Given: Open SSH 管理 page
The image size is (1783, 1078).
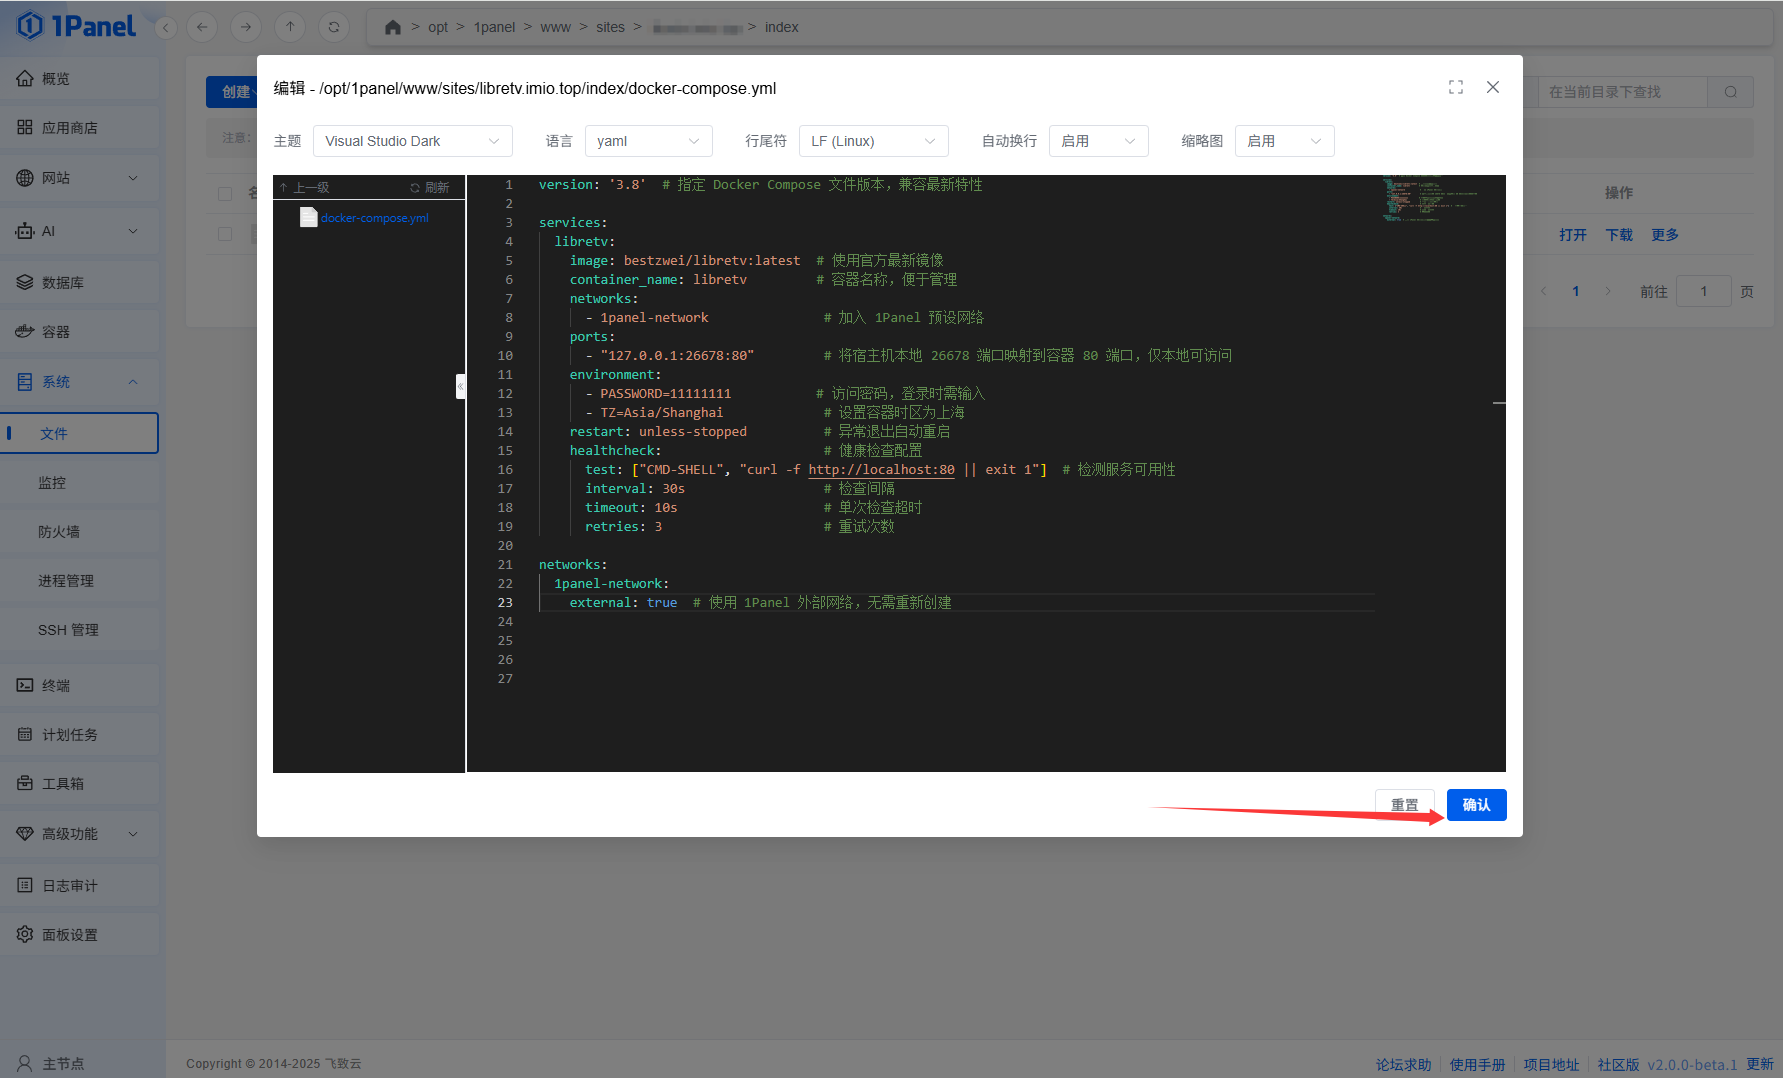Looking at the screenshot, I should (x=80, y=630).
